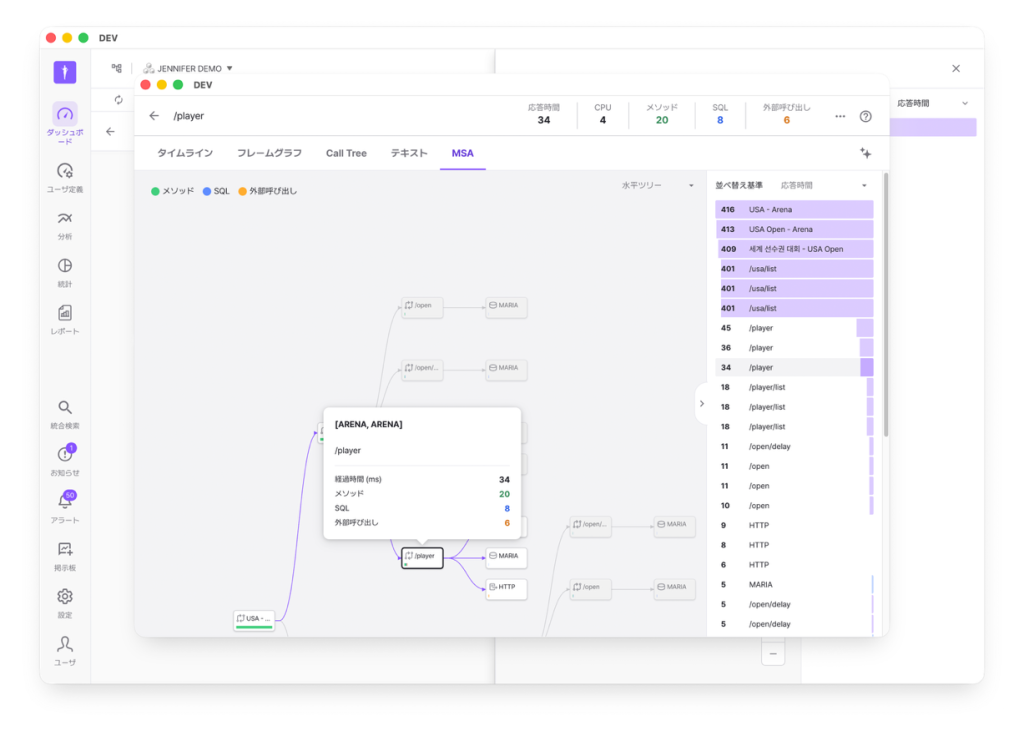Click the help question mark icon
The image size is (1024, 736).
(x=866, y=116)
